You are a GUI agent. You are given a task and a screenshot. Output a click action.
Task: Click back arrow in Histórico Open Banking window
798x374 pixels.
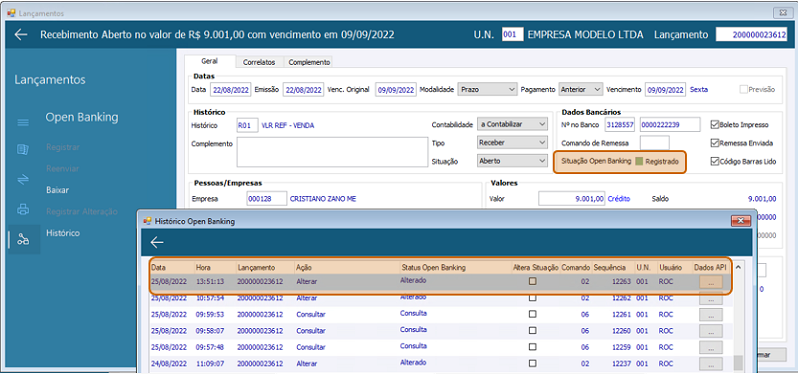click(157, 242)
